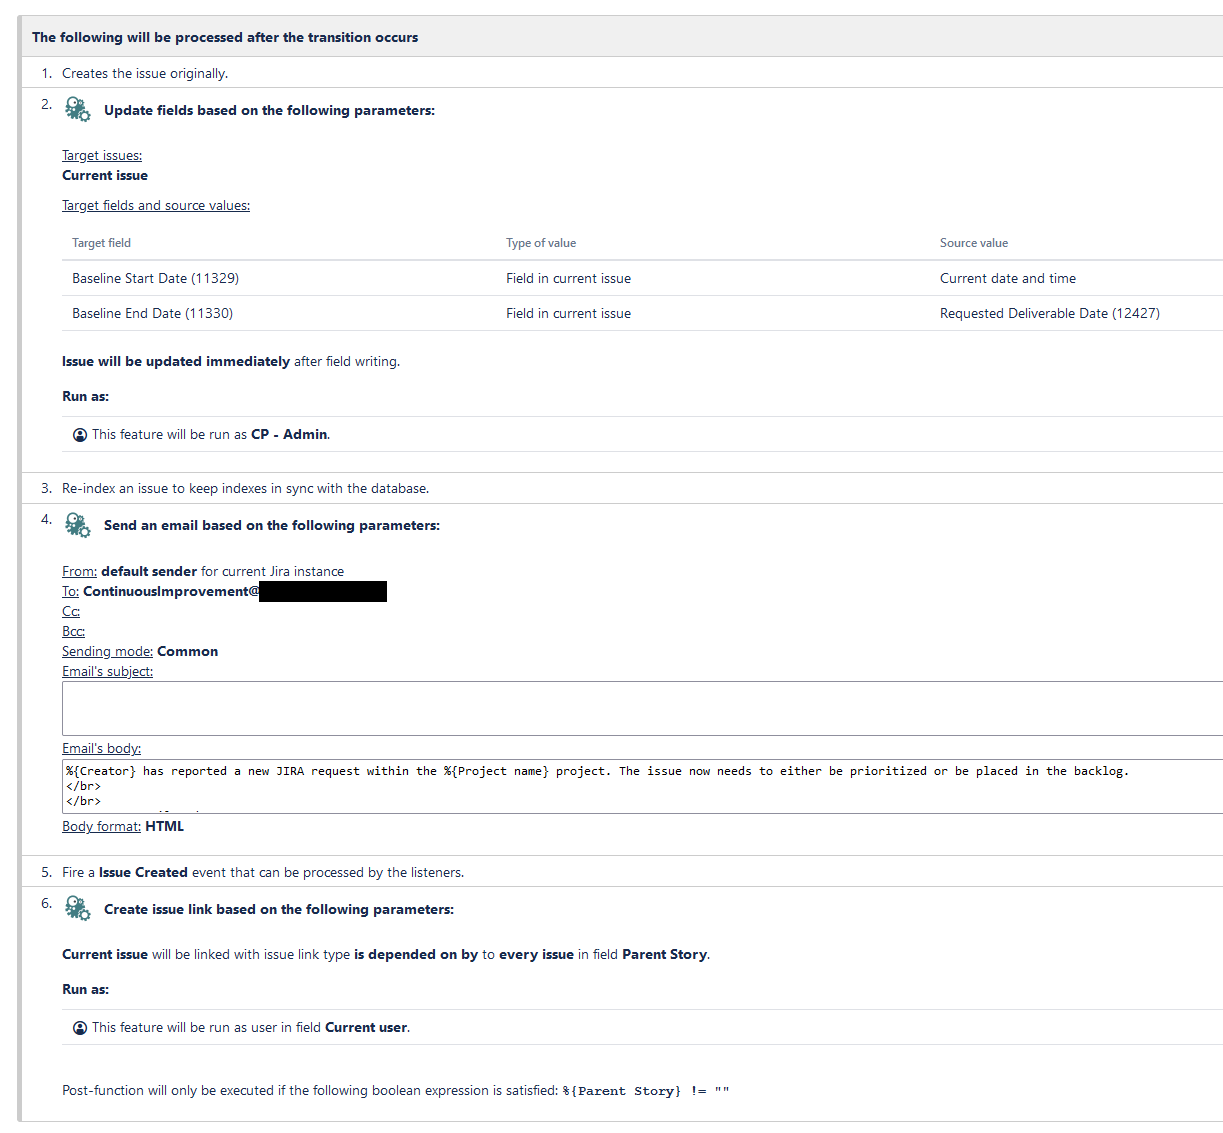The image size is (1223, 1133).
Task: Click Send an email based on parameters heading
Action: (x=272, y=525)
